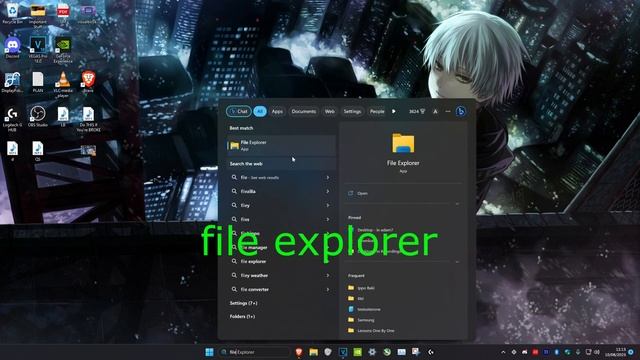Open Bing chat icon in search panel
Image resolution: width=640 pixels, height=360 pixels.
tap(461, 111)
